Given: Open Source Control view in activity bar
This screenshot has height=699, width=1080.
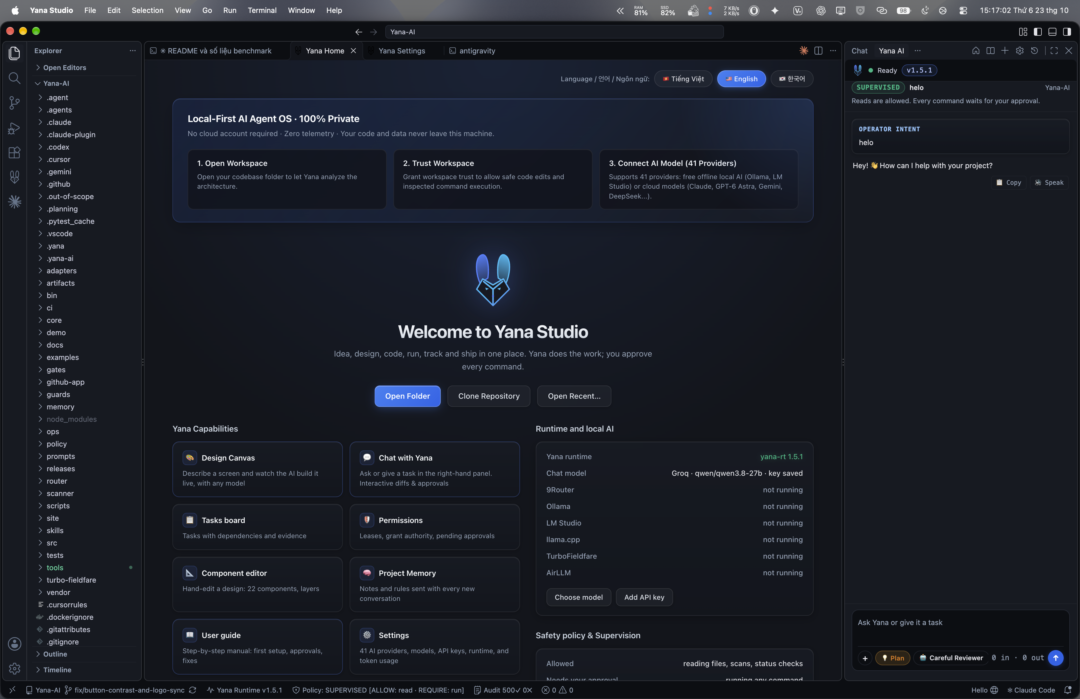Looking at the screenshot, I should tap(14, 103).
